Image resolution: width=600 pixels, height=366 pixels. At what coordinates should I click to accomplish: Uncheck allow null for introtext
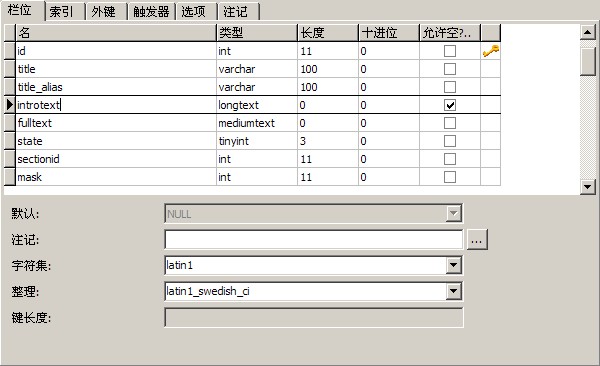(450, 105)
